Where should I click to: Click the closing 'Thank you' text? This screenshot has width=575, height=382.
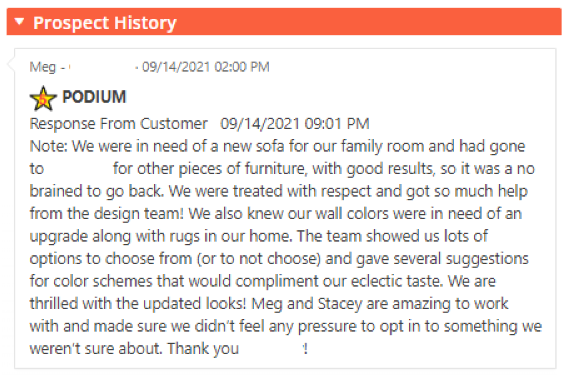[x=203, y=349]
